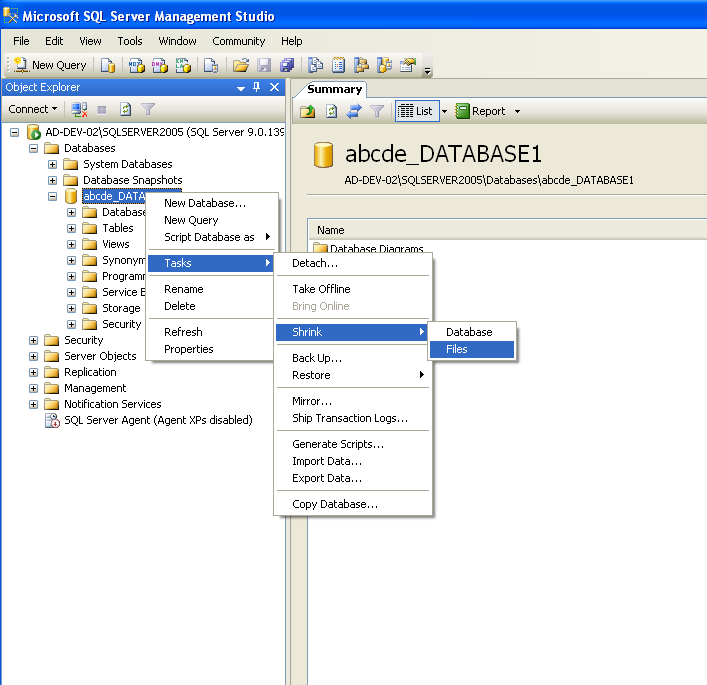Open the toolbar options overflow arrow
Screen dimensions: 707x685
[427, 71]
